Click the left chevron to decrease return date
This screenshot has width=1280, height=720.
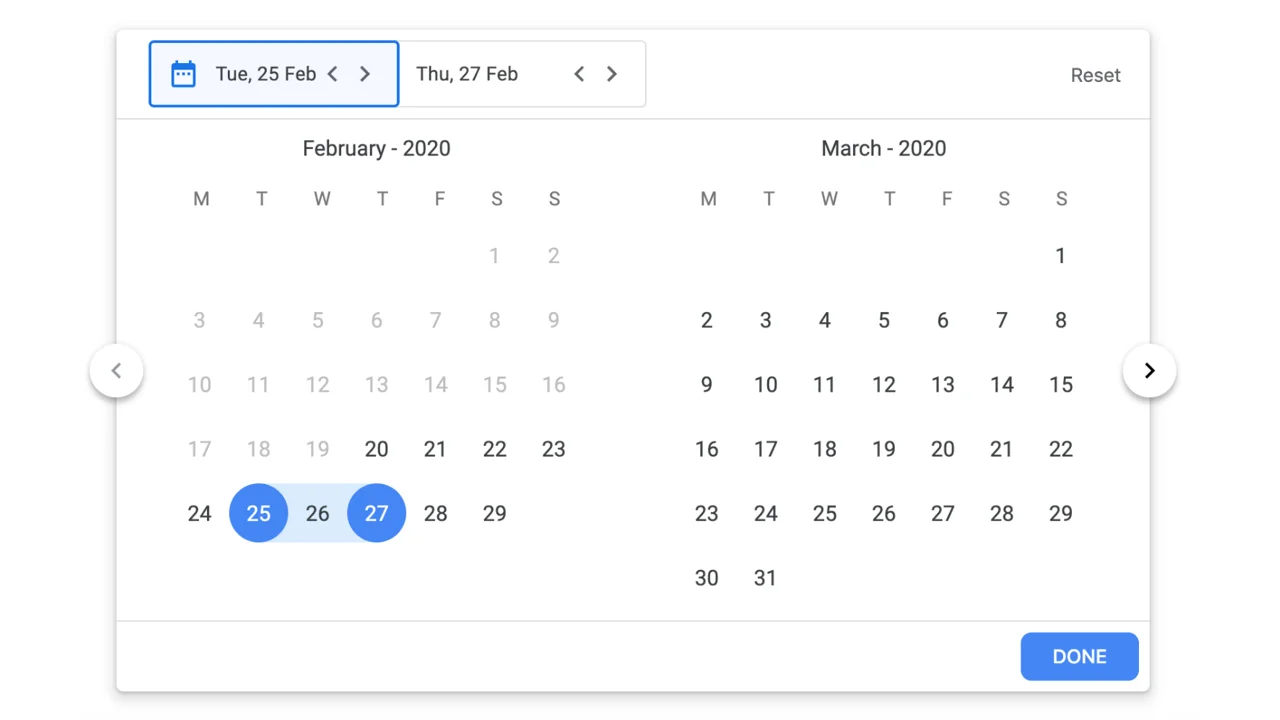pyautogui.click(x=579, y=73)
